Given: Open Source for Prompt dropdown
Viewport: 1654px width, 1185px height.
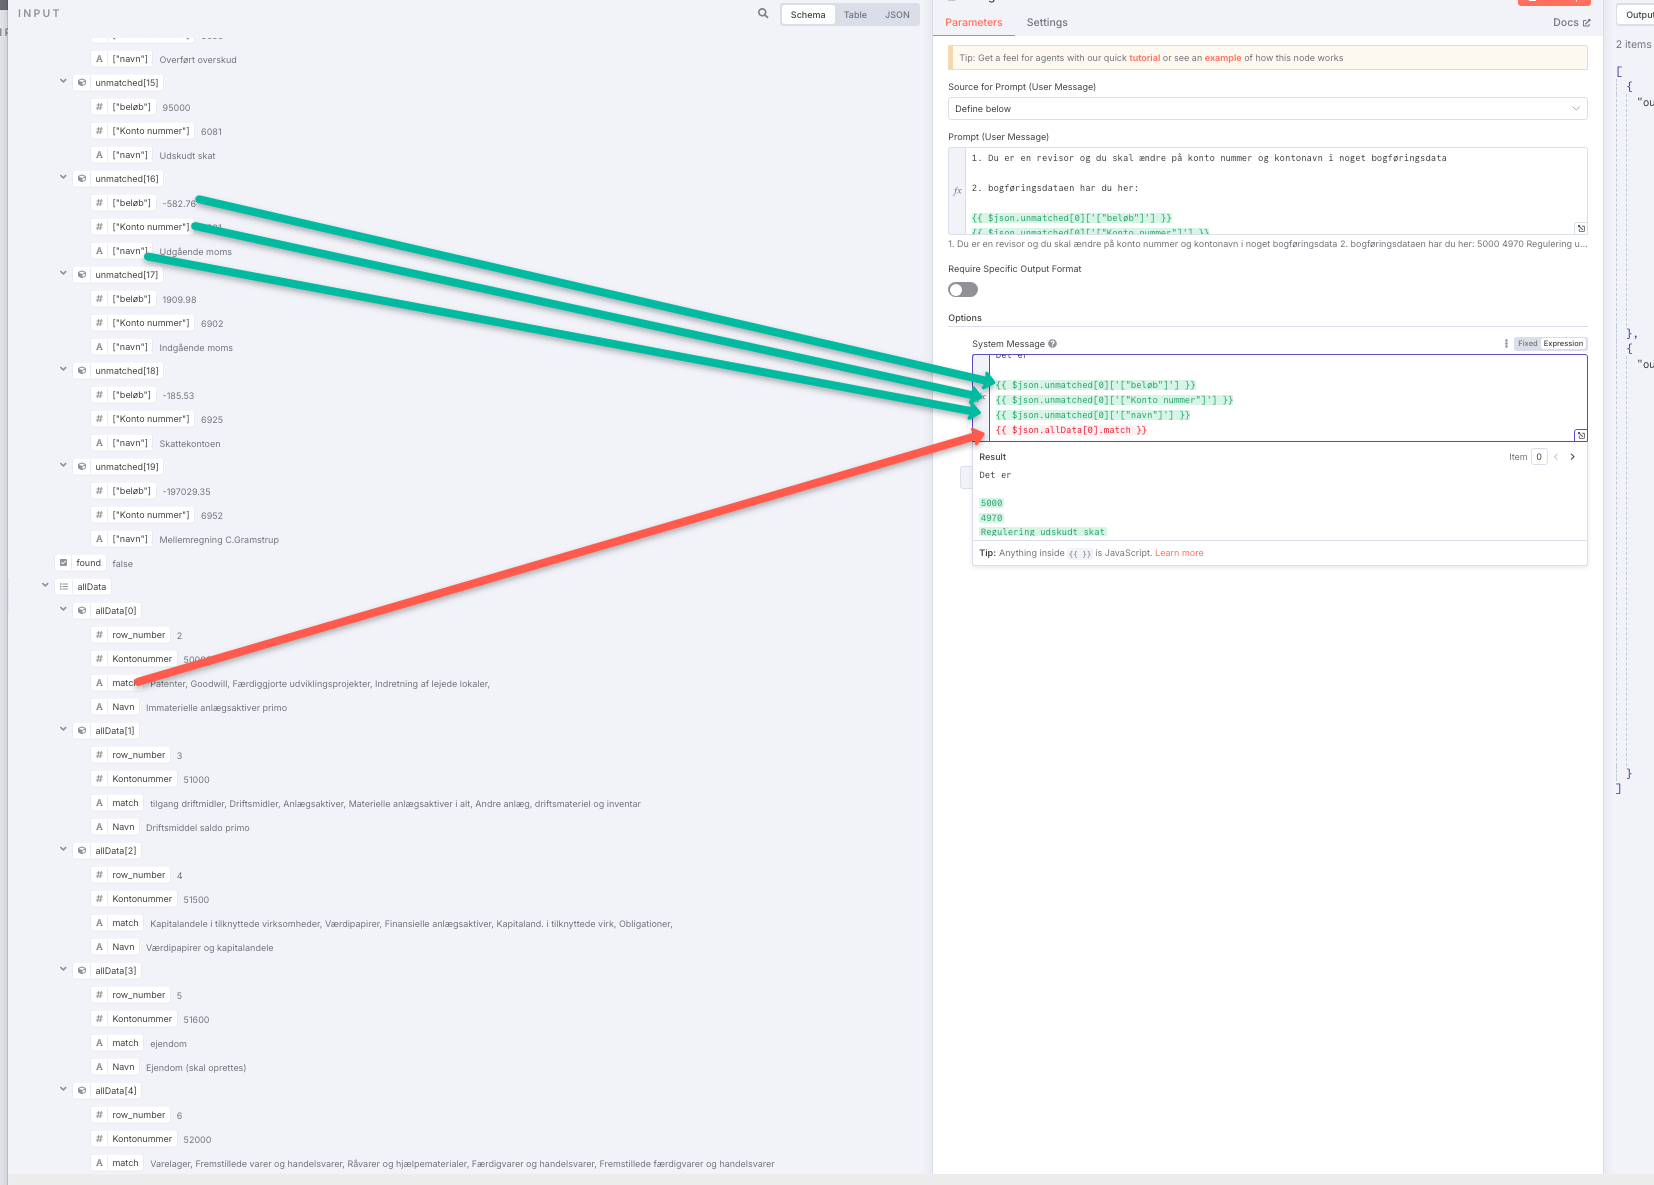Looking at the screenshot, I should coord(1267,109).
